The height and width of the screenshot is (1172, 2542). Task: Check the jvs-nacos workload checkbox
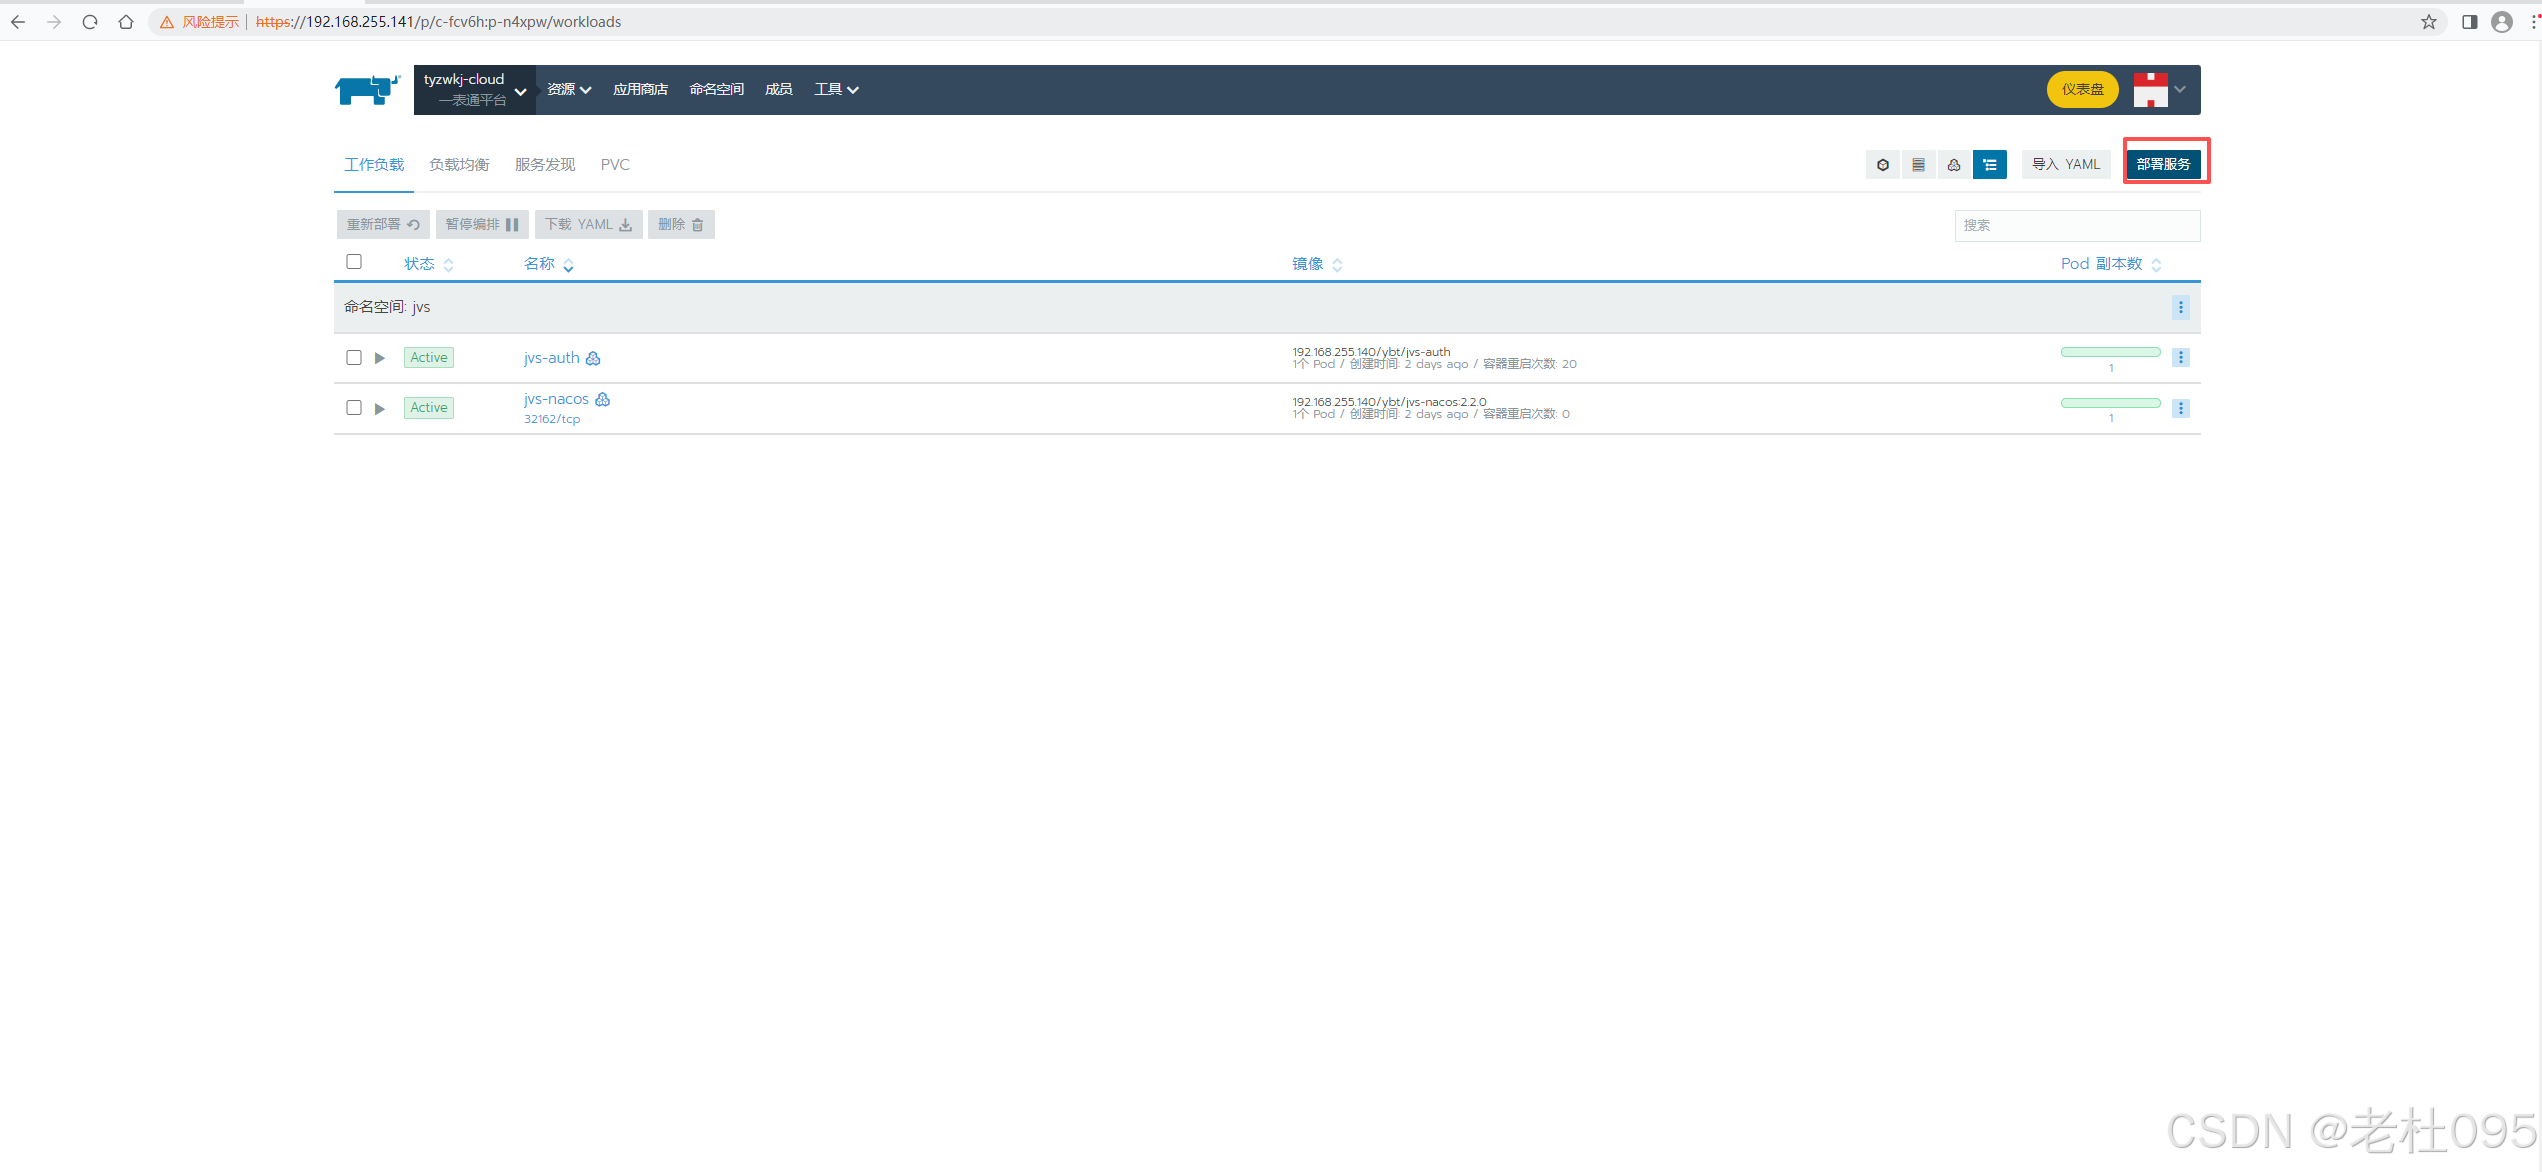[x=354, y=408]
